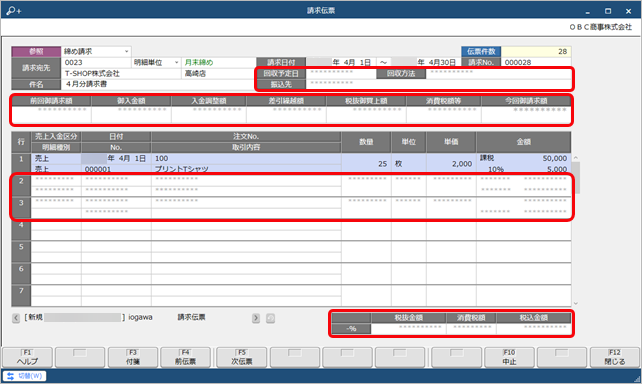Click the F3 付箋 button
Screen dimensions: 642x384
point(133,357)
